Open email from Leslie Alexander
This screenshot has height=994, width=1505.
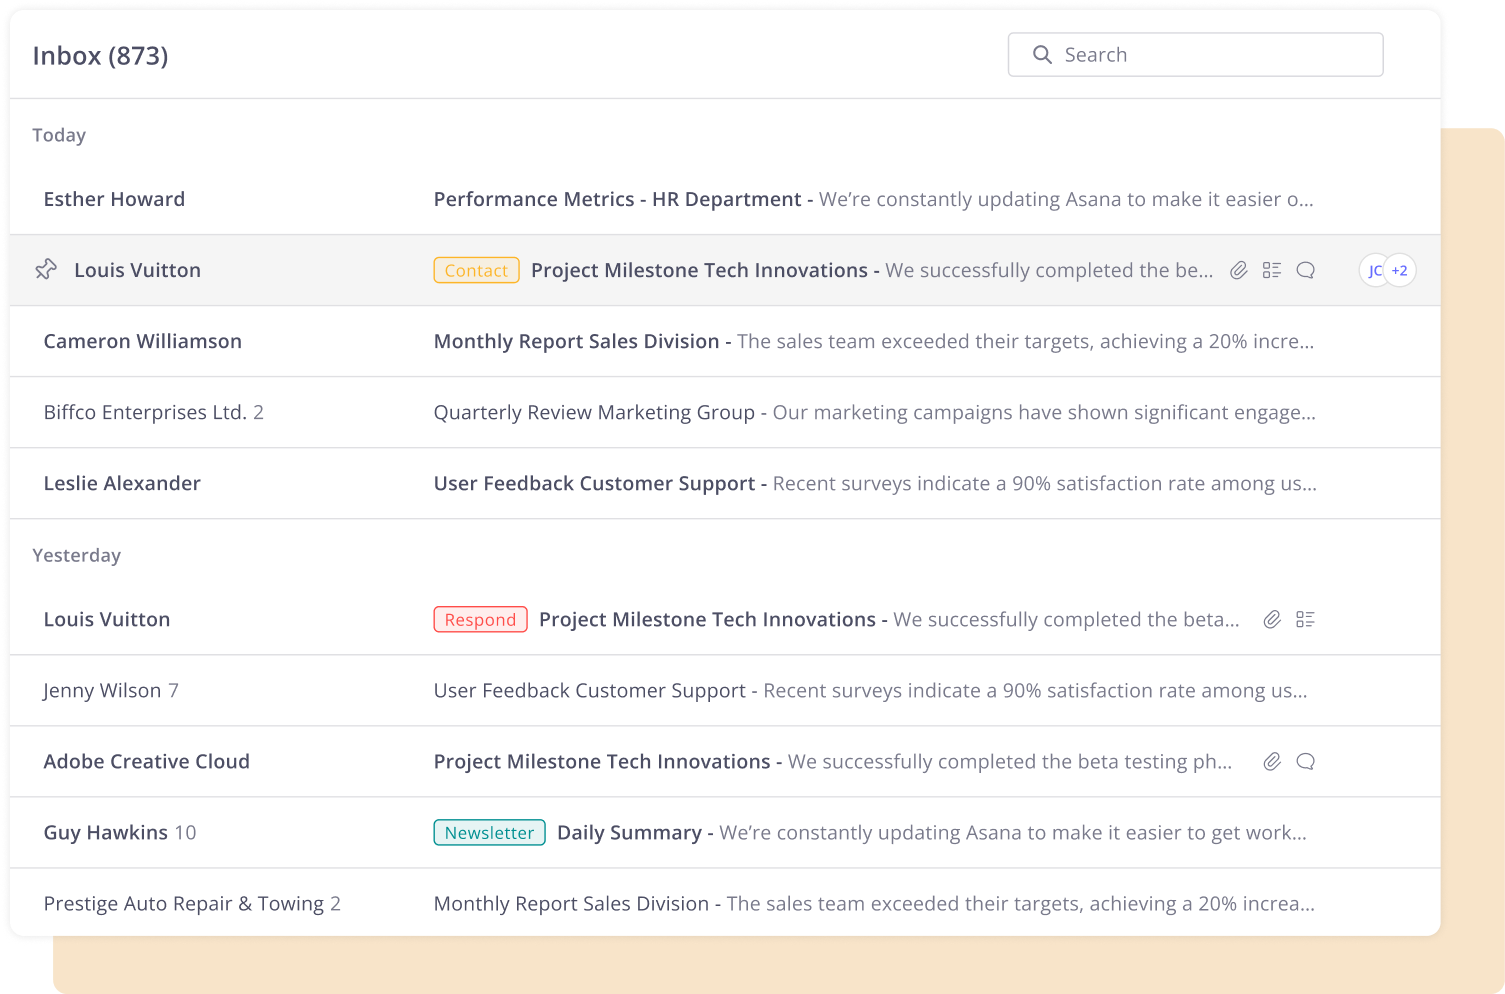tap(725, 483)
